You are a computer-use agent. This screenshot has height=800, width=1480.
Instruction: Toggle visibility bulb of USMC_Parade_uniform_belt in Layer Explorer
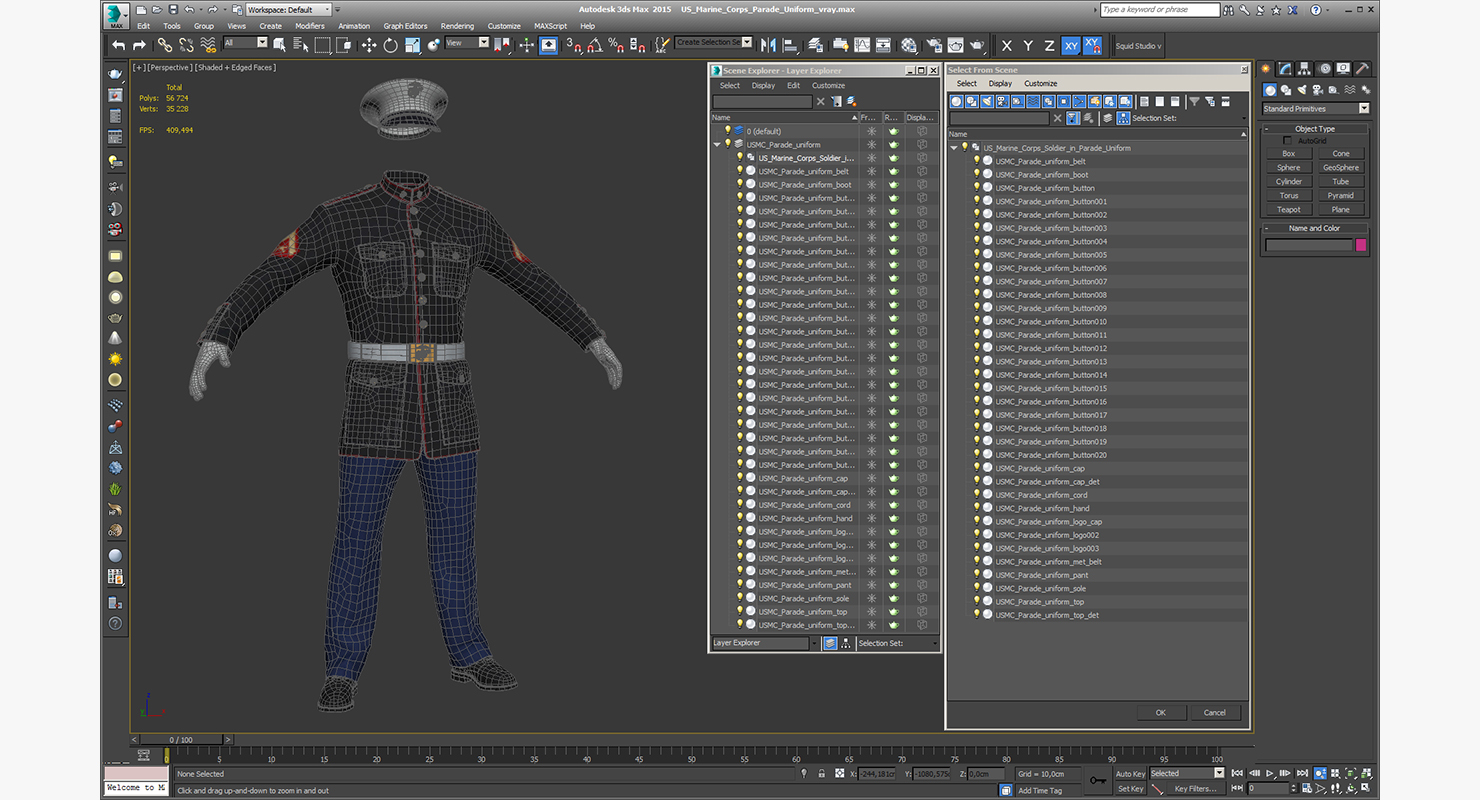[740, 171]
